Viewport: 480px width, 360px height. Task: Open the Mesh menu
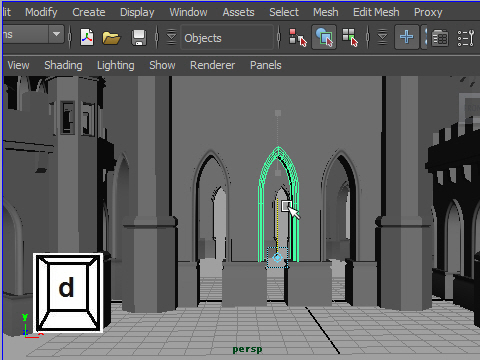click(325, 12)
